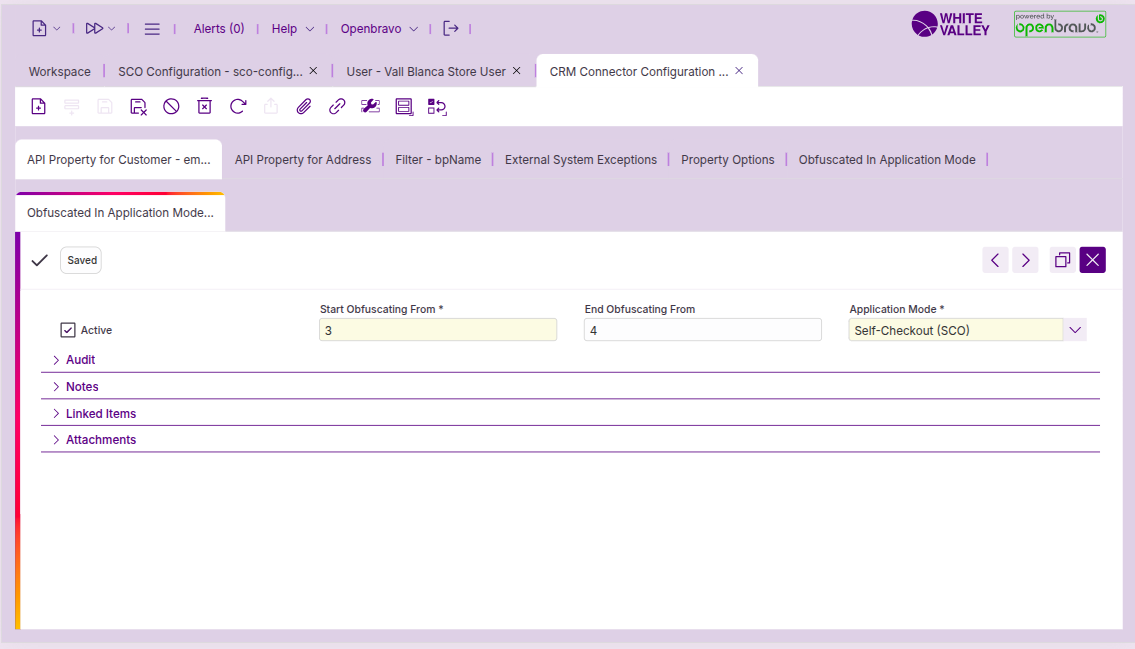Go to next record with right arrow button
1135x649 pixels.
pos(1025,260)
